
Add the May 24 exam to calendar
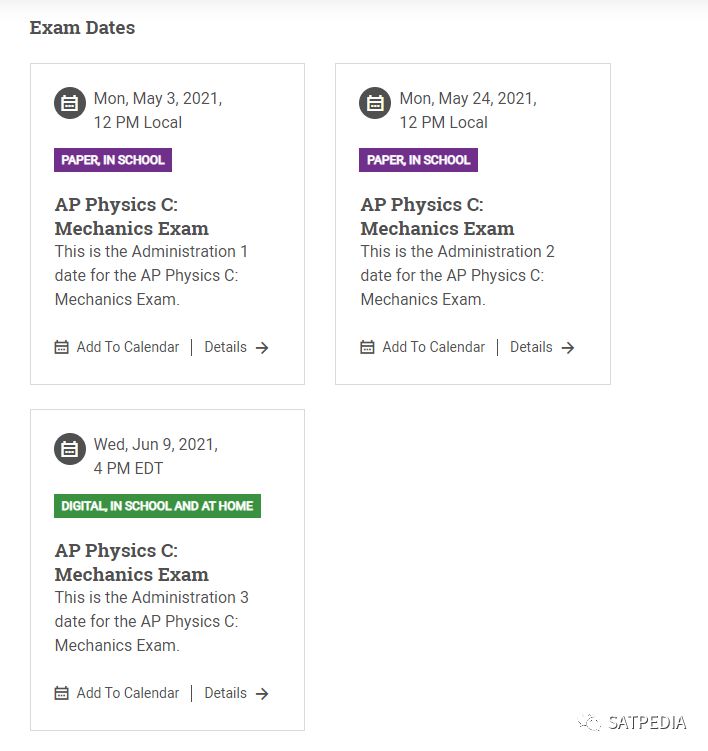[x=433, y=347]
